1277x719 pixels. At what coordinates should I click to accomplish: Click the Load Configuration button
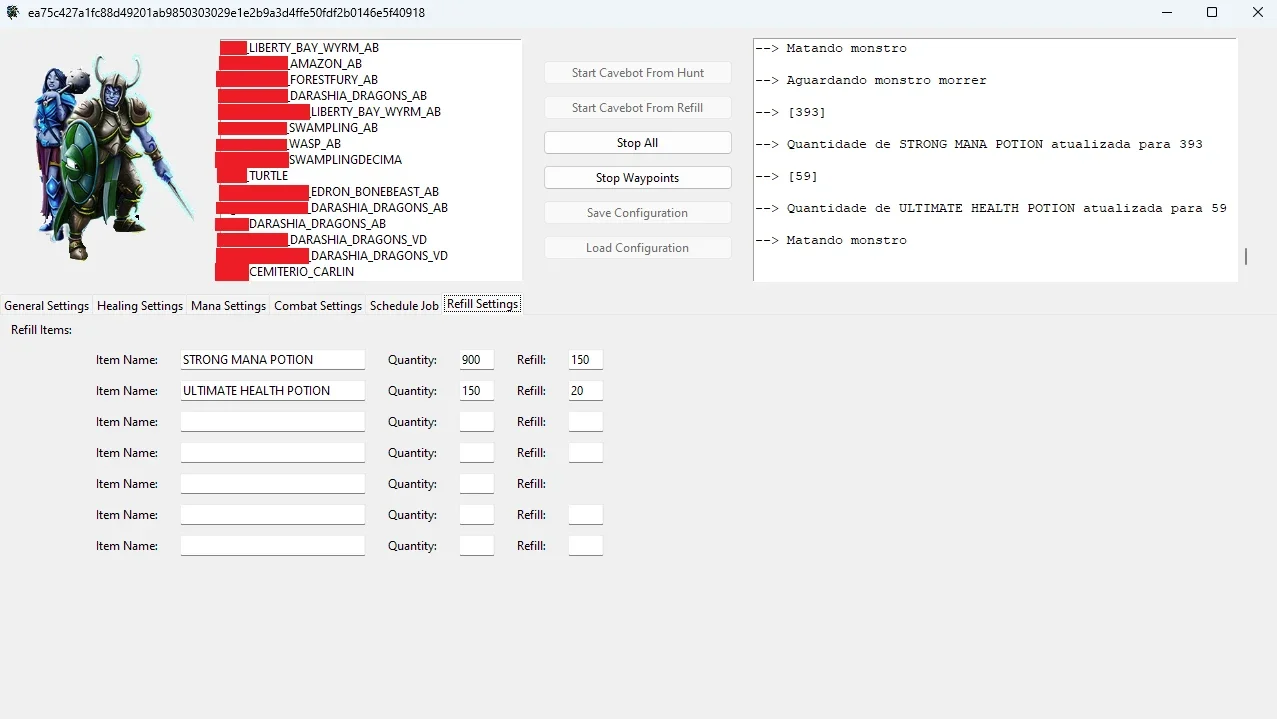[x=638, y=248]
